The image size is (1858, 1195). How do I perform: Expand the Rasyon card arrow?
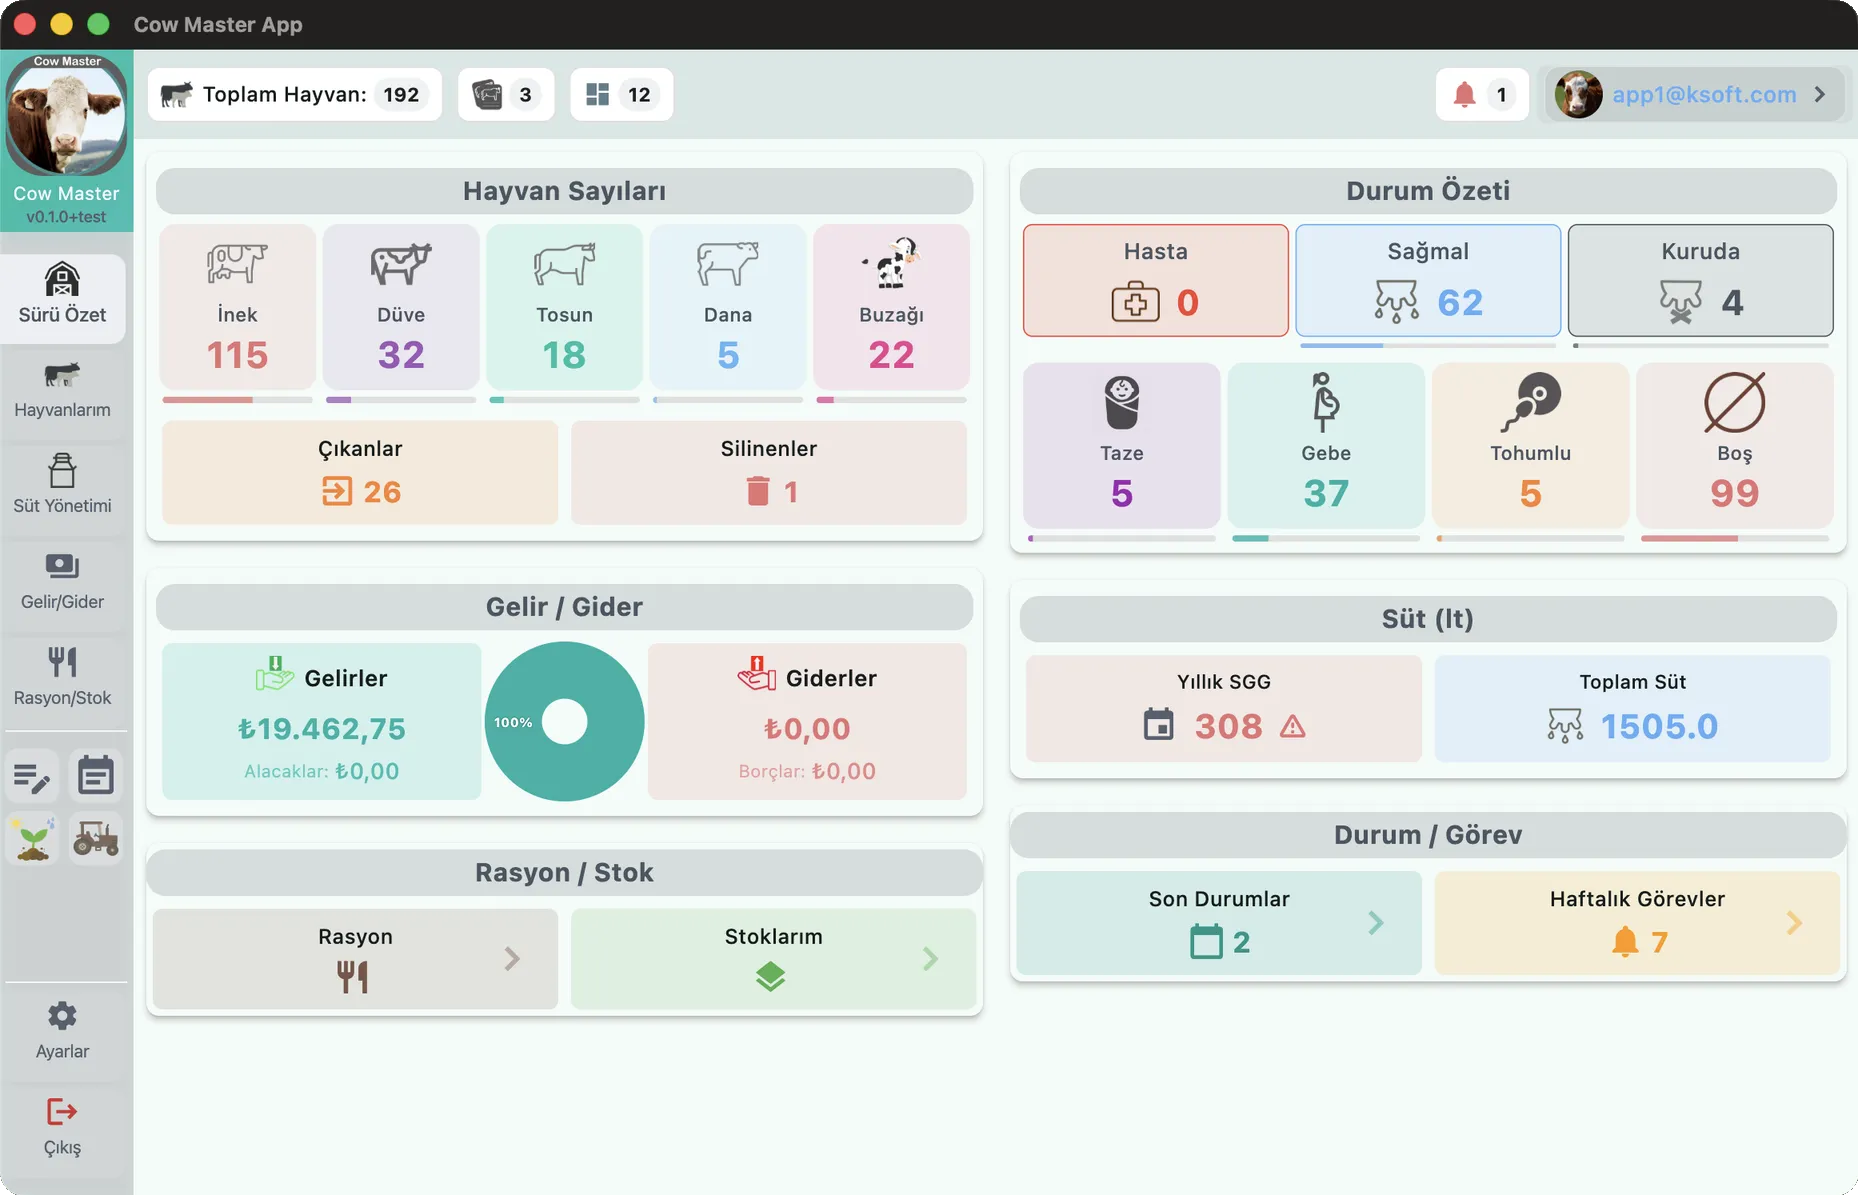(512, 959)
